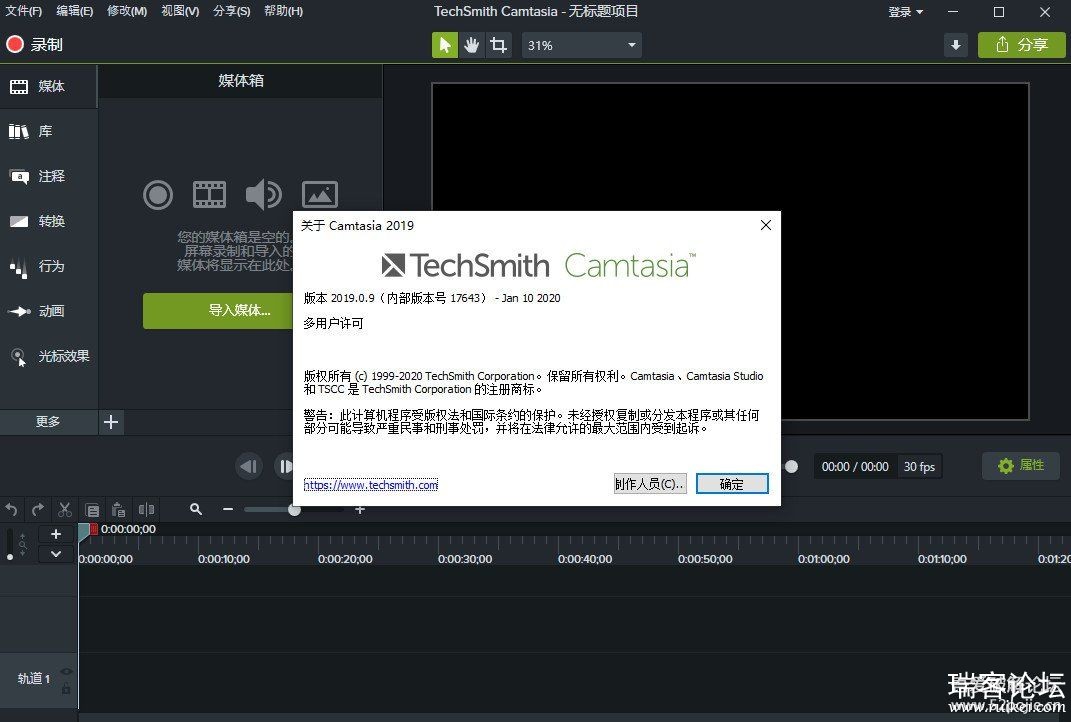1071x722 pixels.
Task: Click the 30 fps frame rate display
Action: [919, 467]
